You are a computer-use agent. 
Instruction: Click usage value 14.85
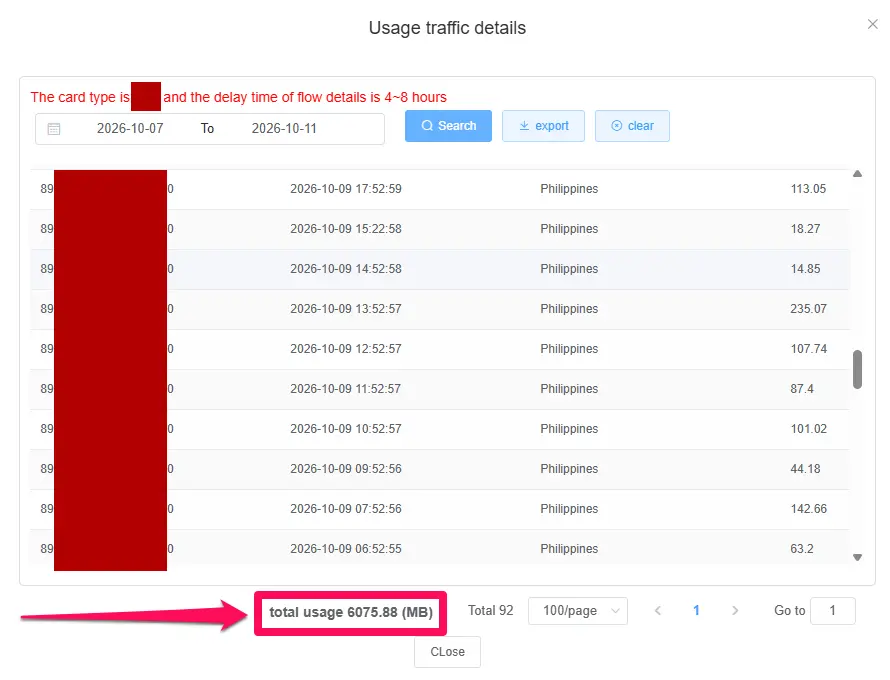(x=805, y=269)
